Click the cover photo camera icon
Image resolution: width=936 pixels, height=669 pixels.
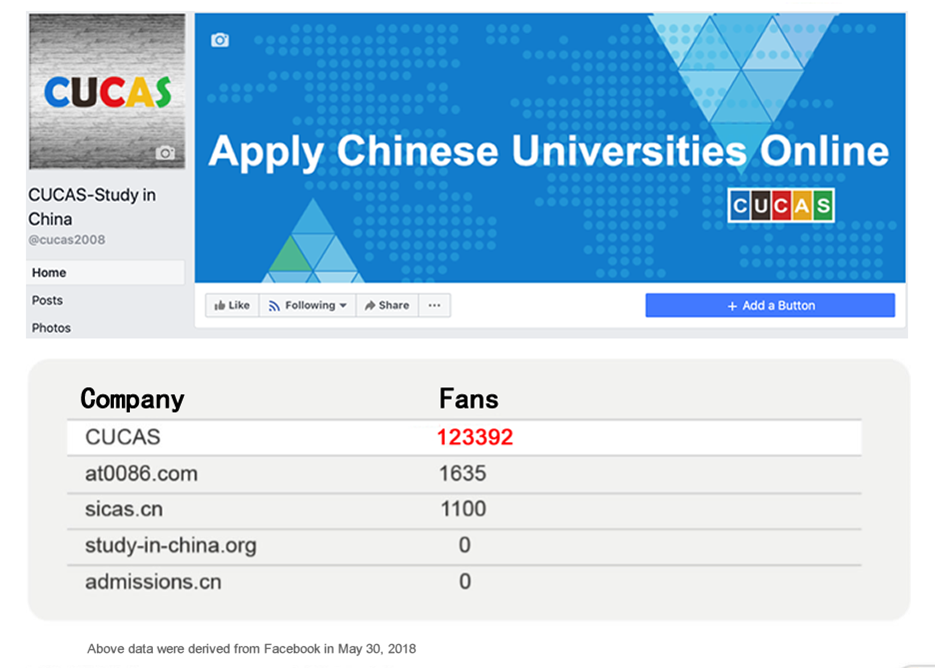pyautogui.click(x=220, y=40)
